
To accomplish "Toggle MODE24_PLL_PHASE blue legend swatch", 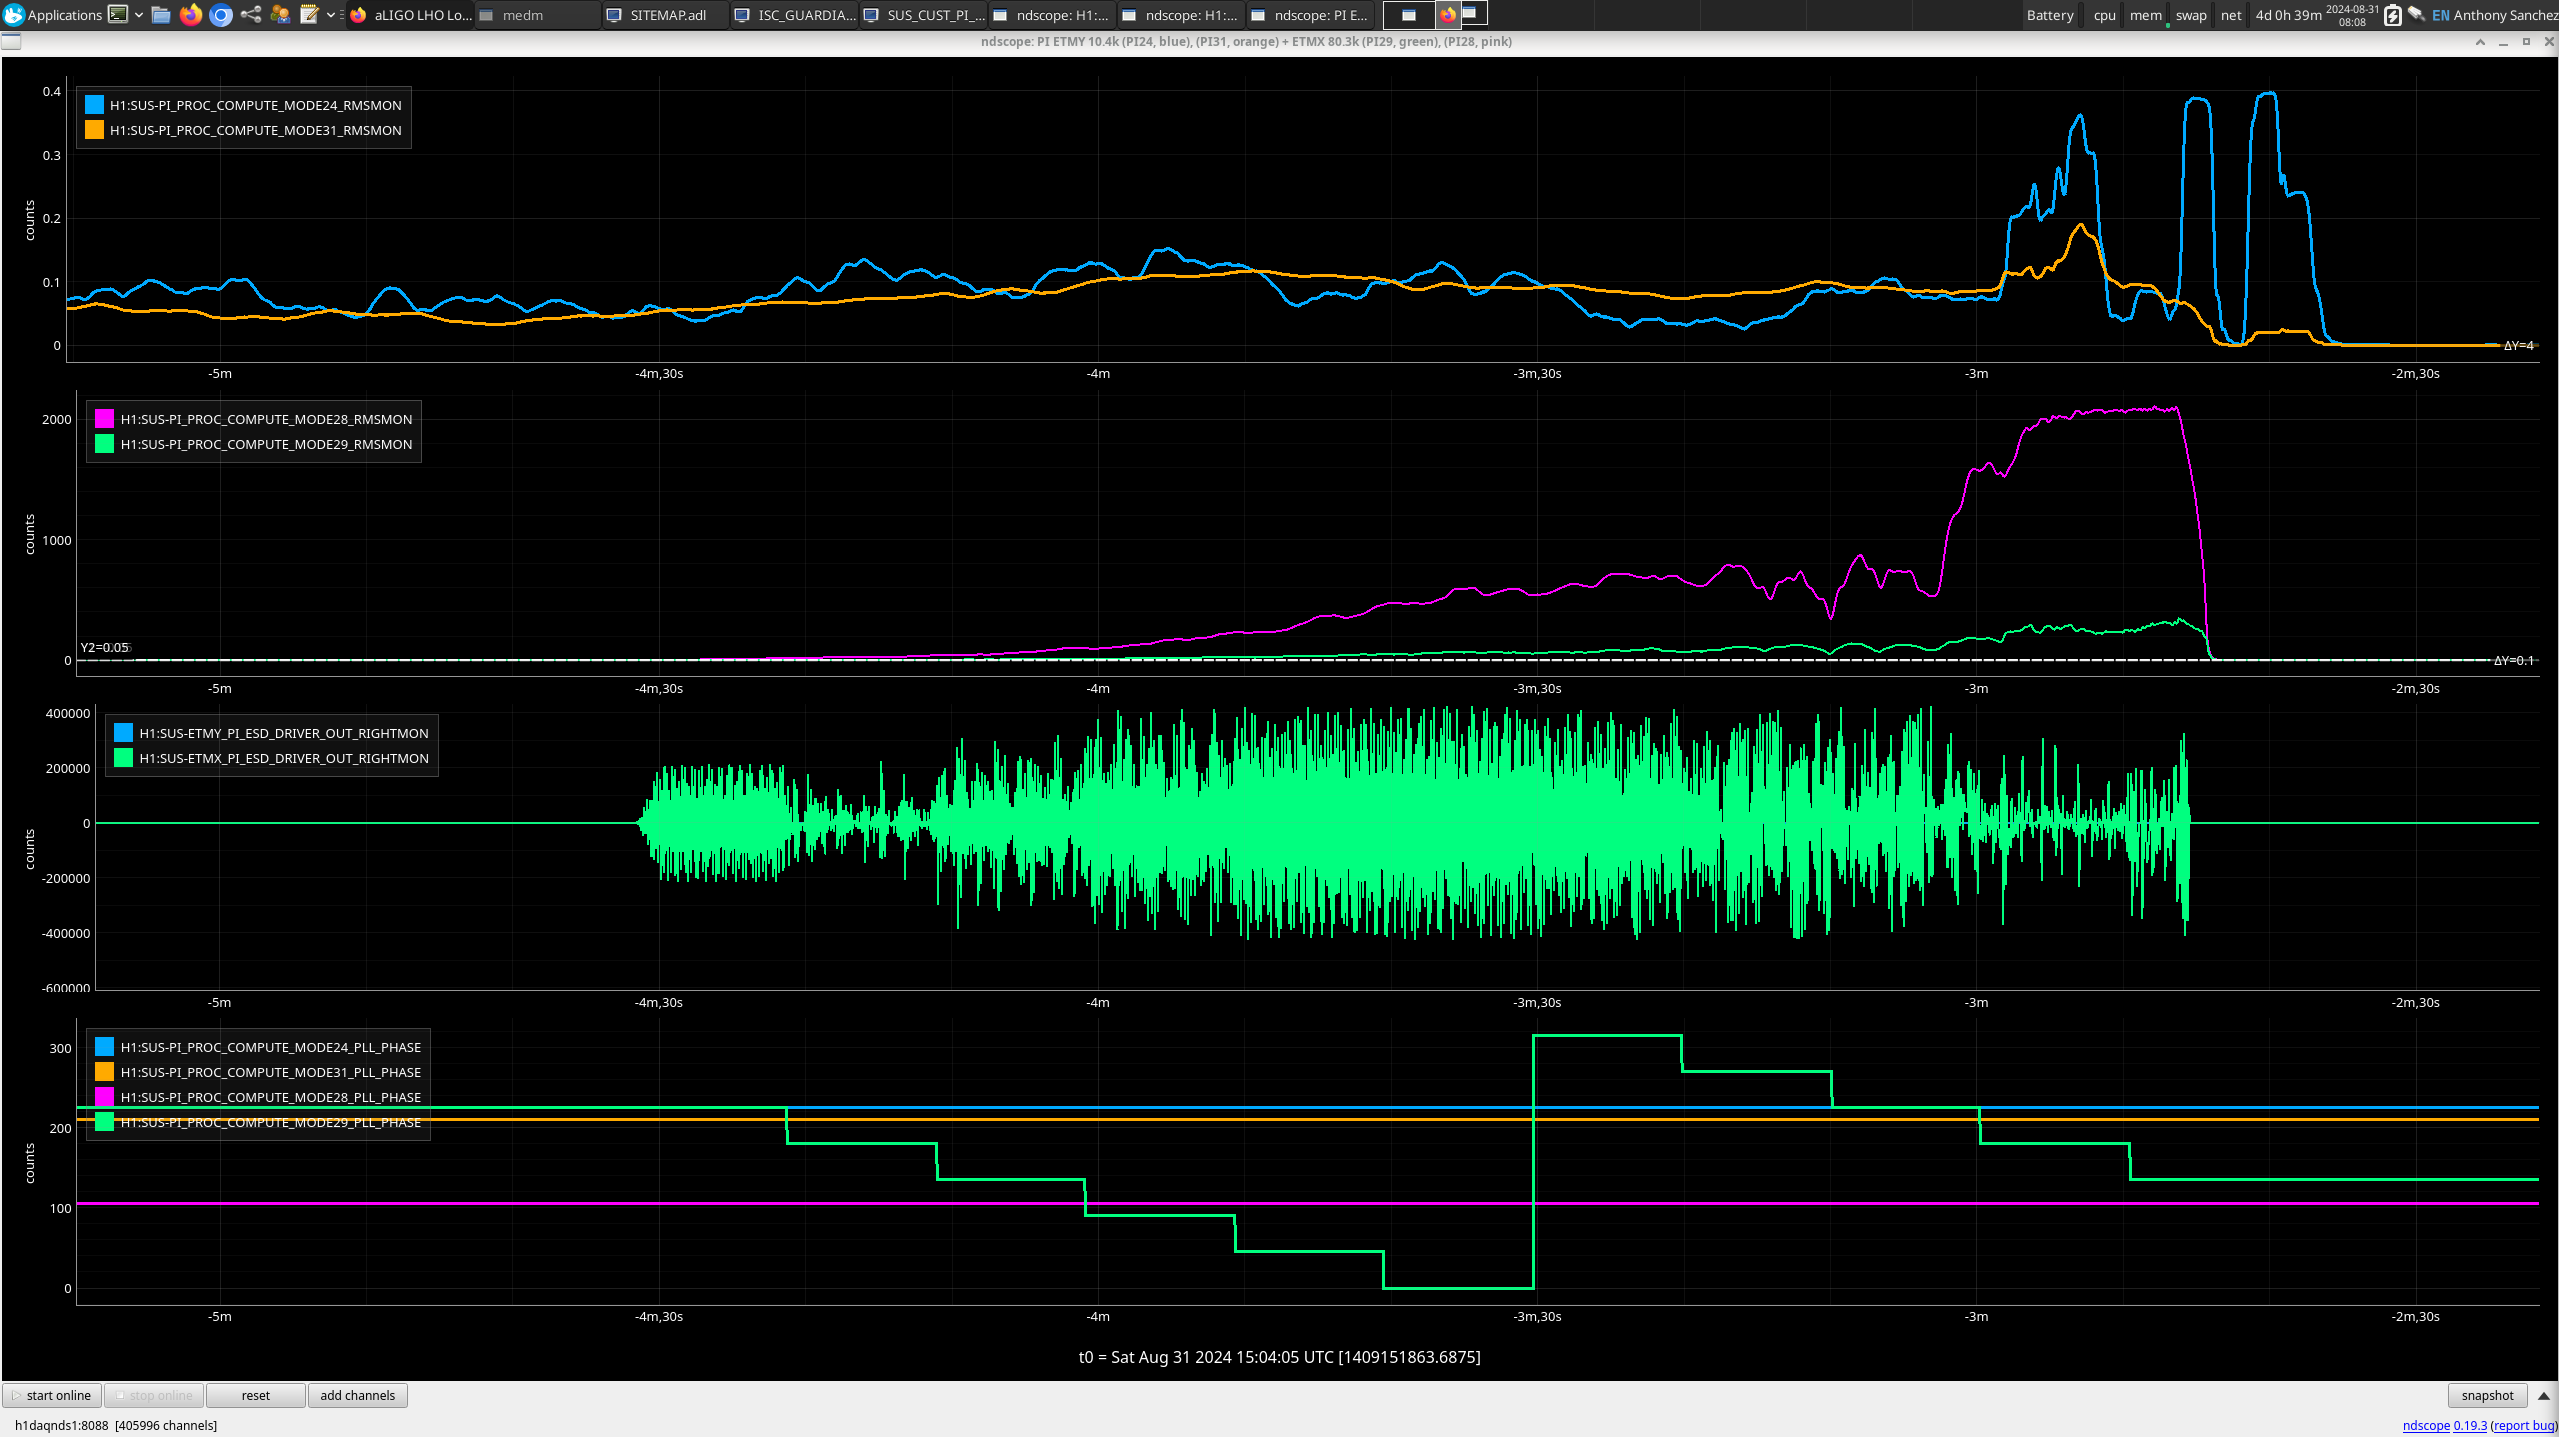I will point(104,1047).
